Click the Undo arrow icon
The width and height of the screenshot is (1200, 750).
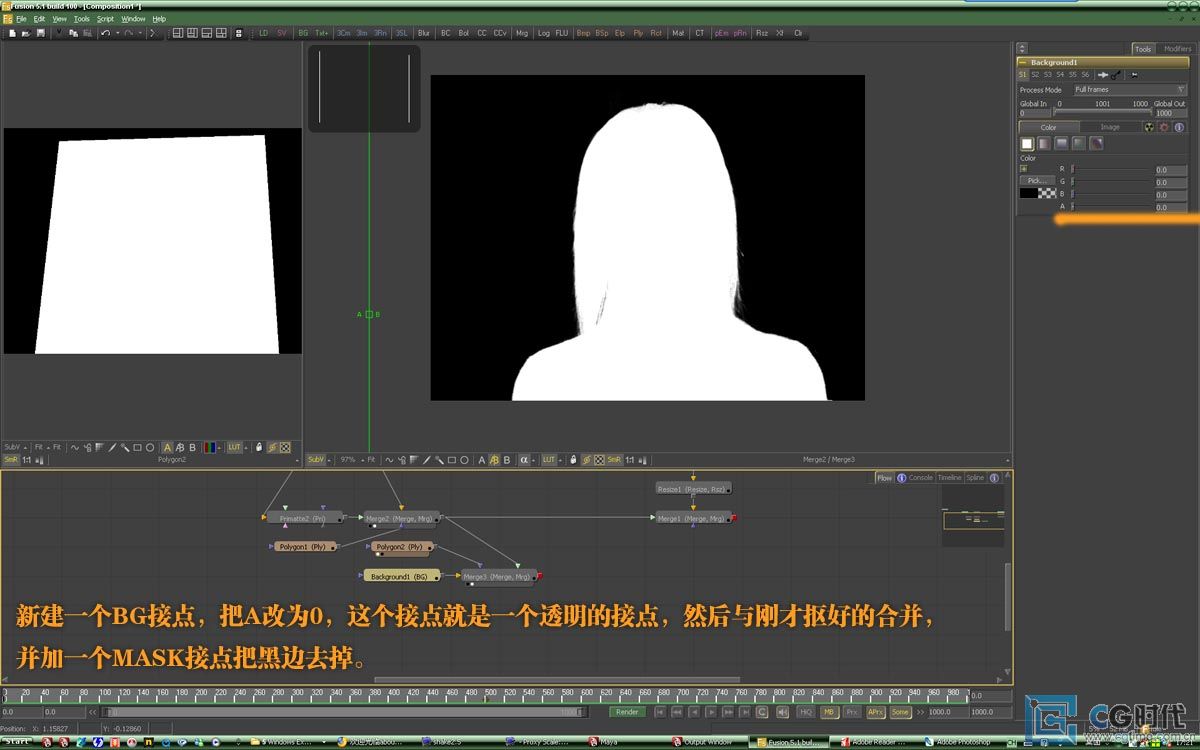[x=105, y=33]
